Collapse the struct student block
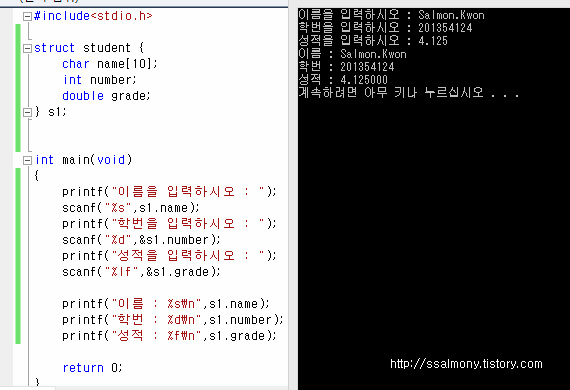This screenshot has width=570, height=390. click(x=27, y=48)
